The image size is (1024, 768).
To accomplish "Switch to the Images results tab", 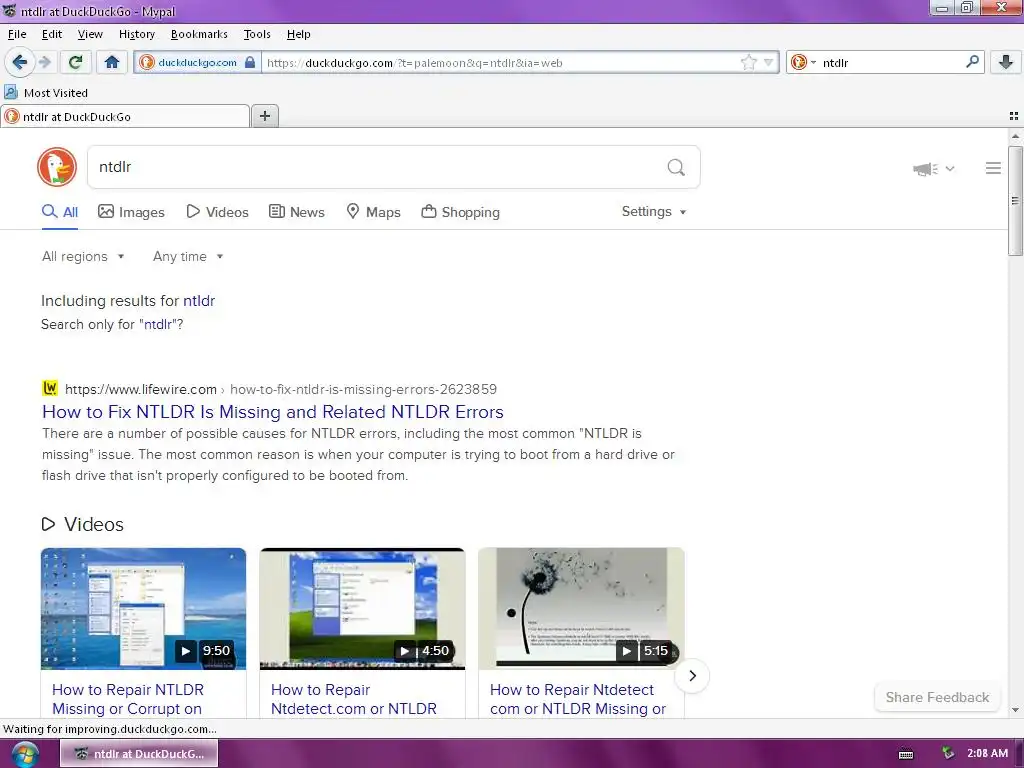I will pyautogui.click(x=131, y=212).
